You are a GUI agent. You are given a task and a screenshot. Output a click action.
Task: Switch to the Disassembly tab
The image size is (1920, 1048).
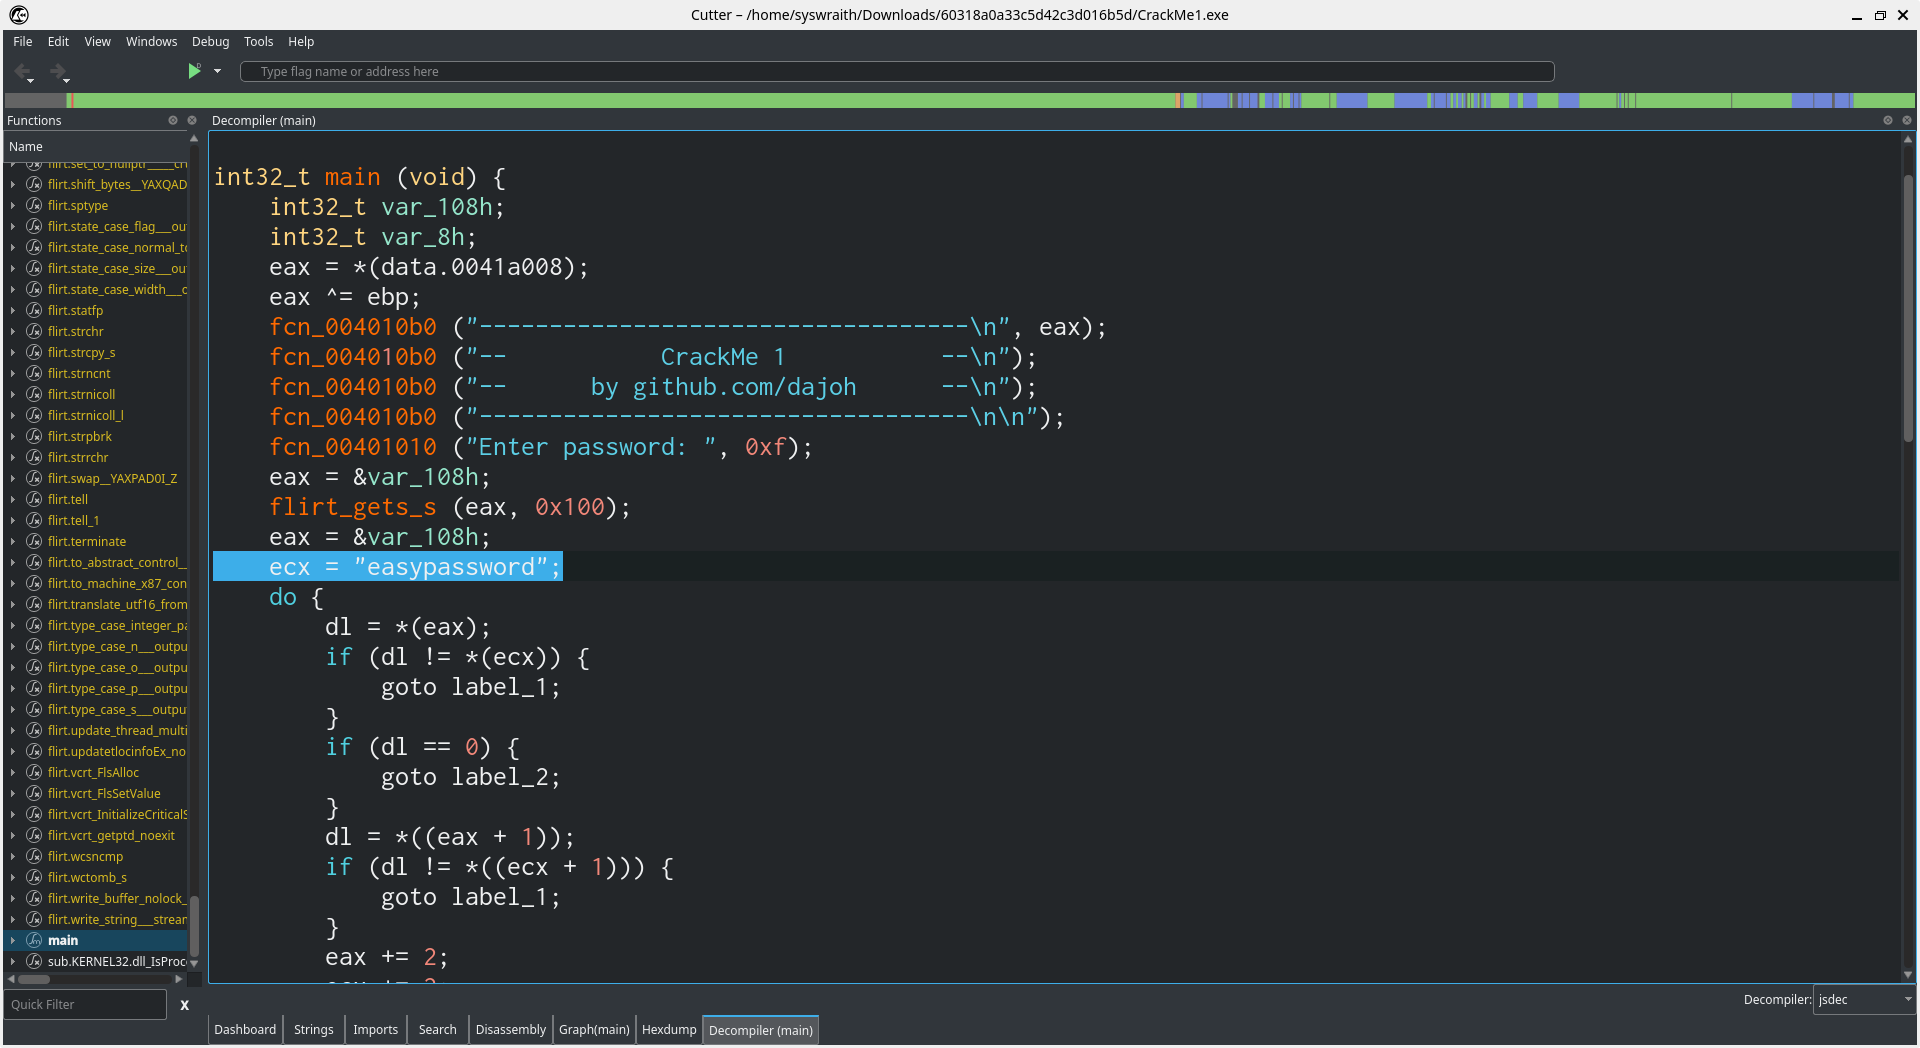pos(510,1029)
